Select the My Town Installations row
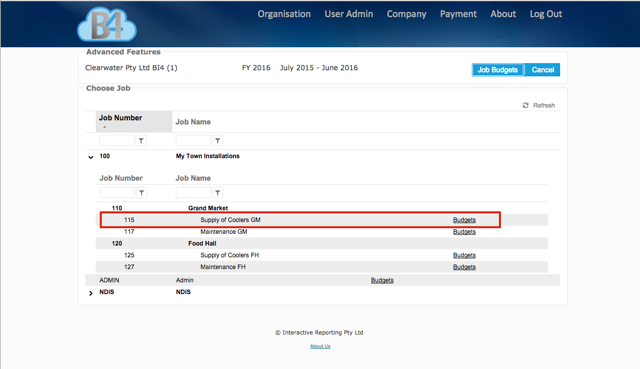The width and height of the screenshot is (640, 369). click(x=322, y=156)
